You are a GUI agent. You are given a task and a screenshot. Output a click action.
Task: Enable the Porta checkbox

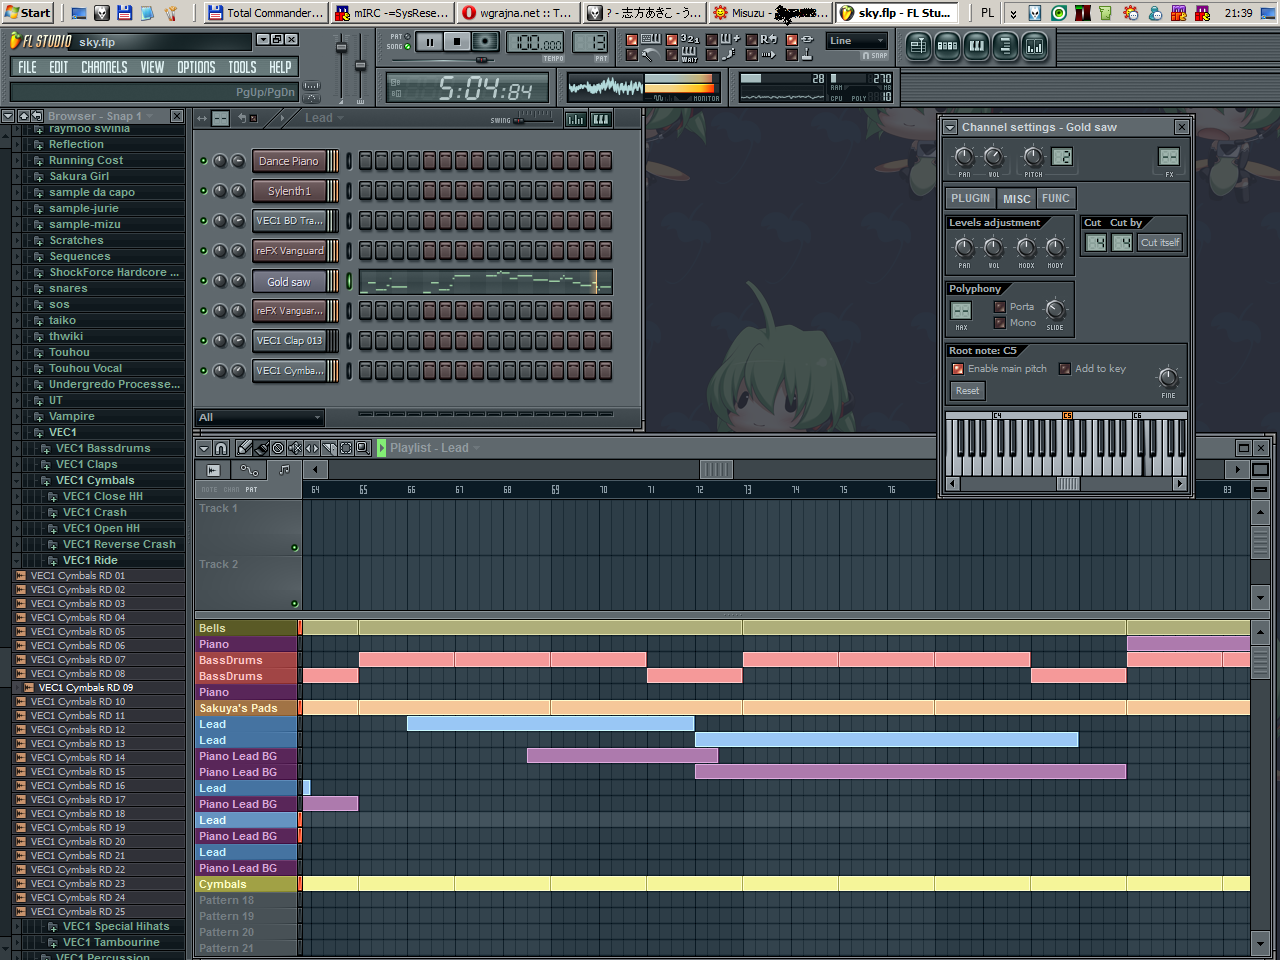point(1000,307)
